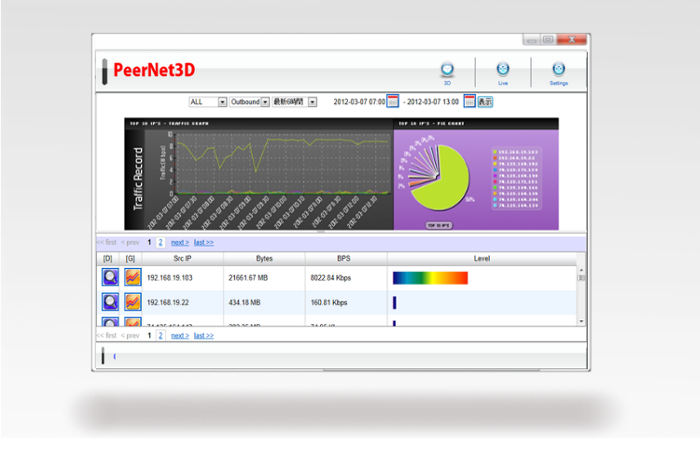
Task: Click graph icon for 192.168.19.103
Action: coord(132,277)
